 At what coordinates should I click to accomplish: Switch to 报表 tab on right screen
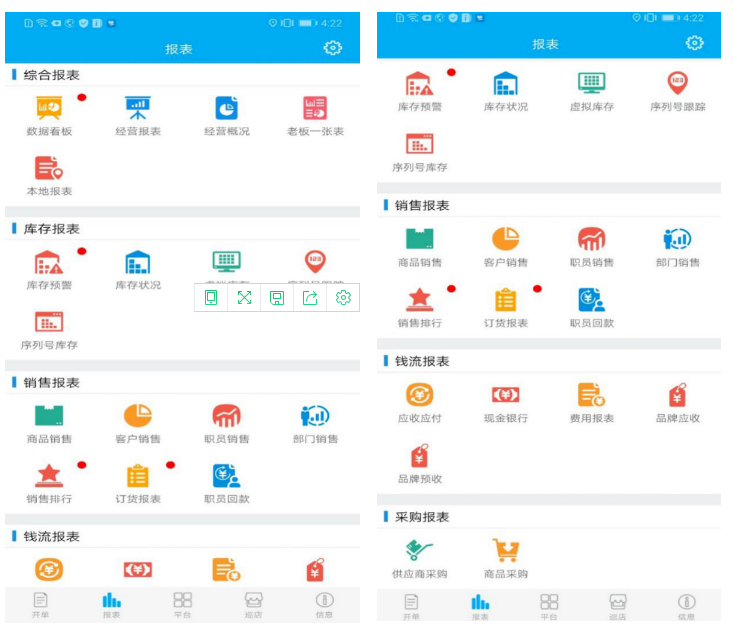[480, 607]
